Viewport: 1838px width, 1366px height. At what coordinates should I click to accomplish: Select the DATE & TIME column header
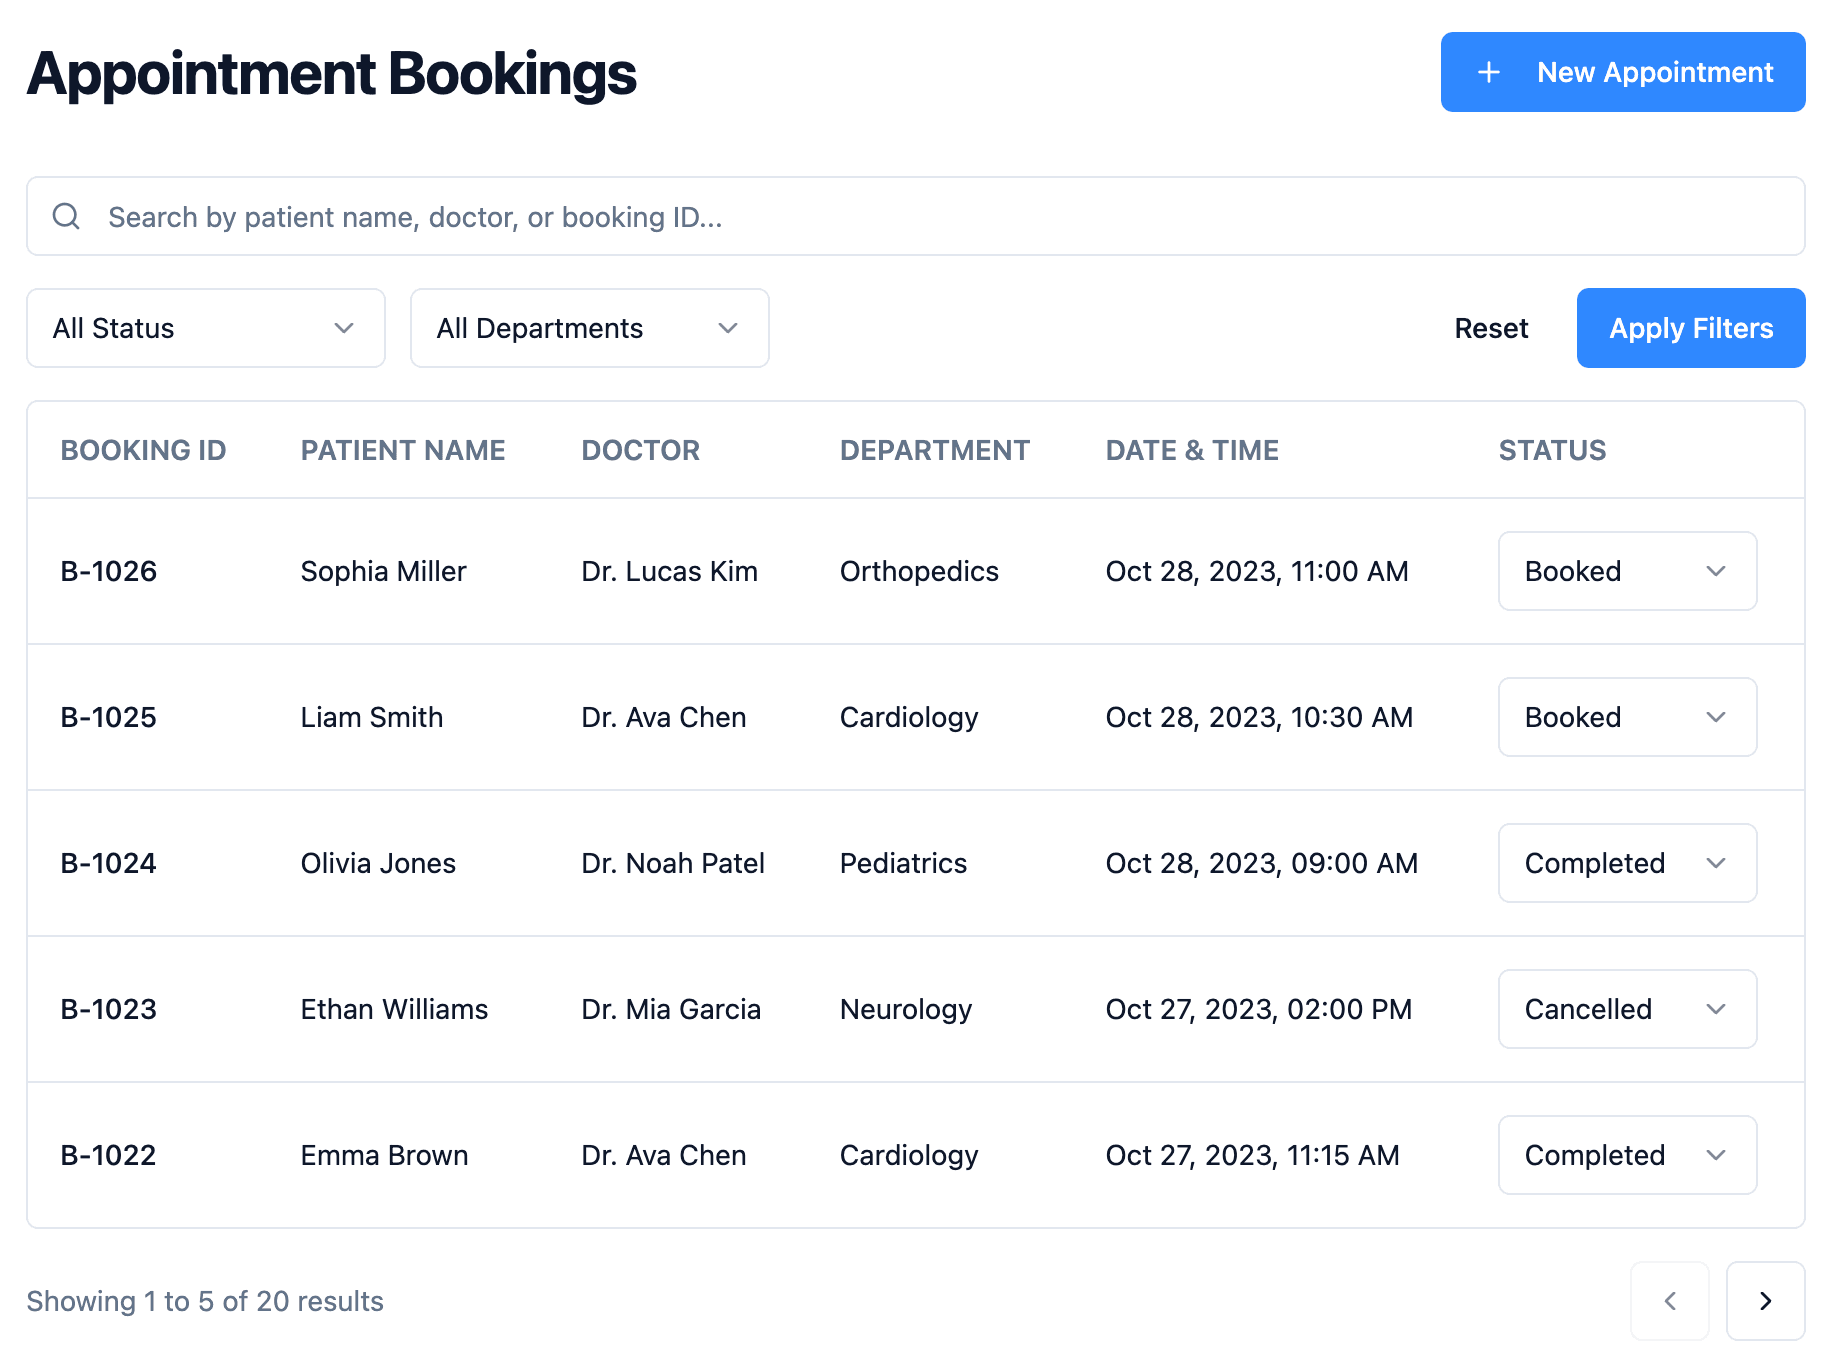(1192, 450)
